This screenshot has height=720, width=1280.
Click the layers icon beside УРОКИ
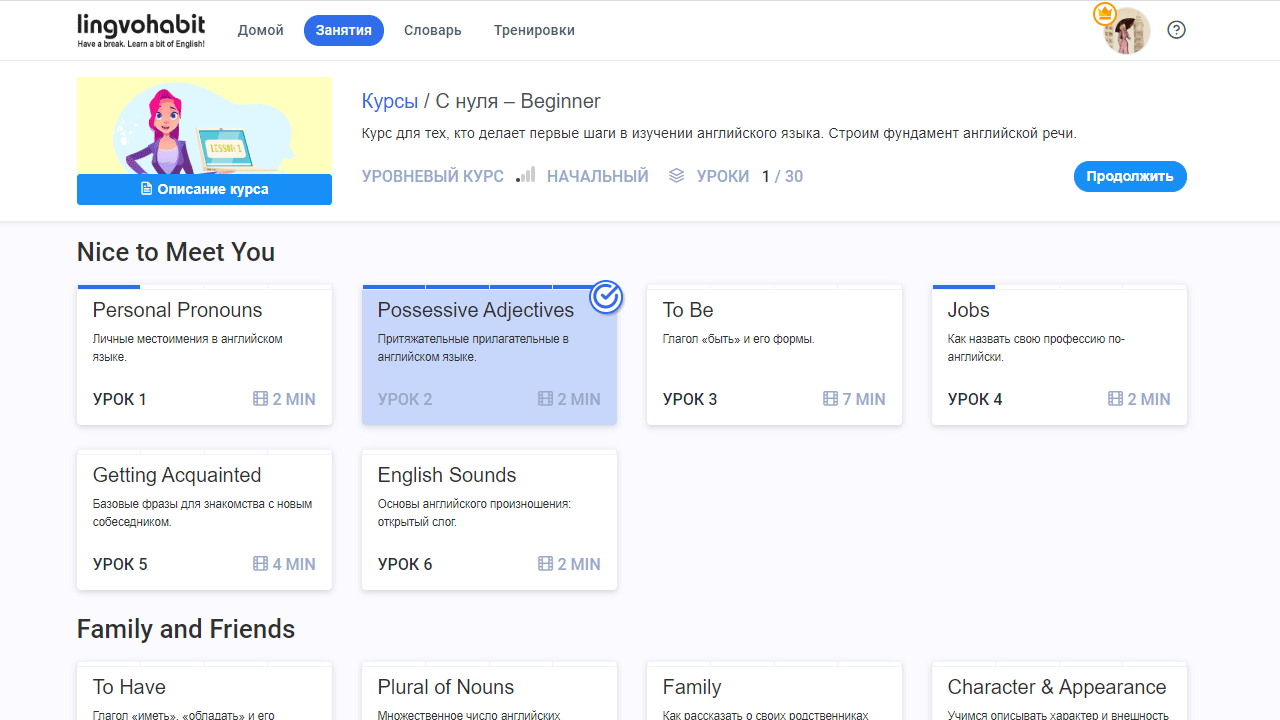[677, 176]
